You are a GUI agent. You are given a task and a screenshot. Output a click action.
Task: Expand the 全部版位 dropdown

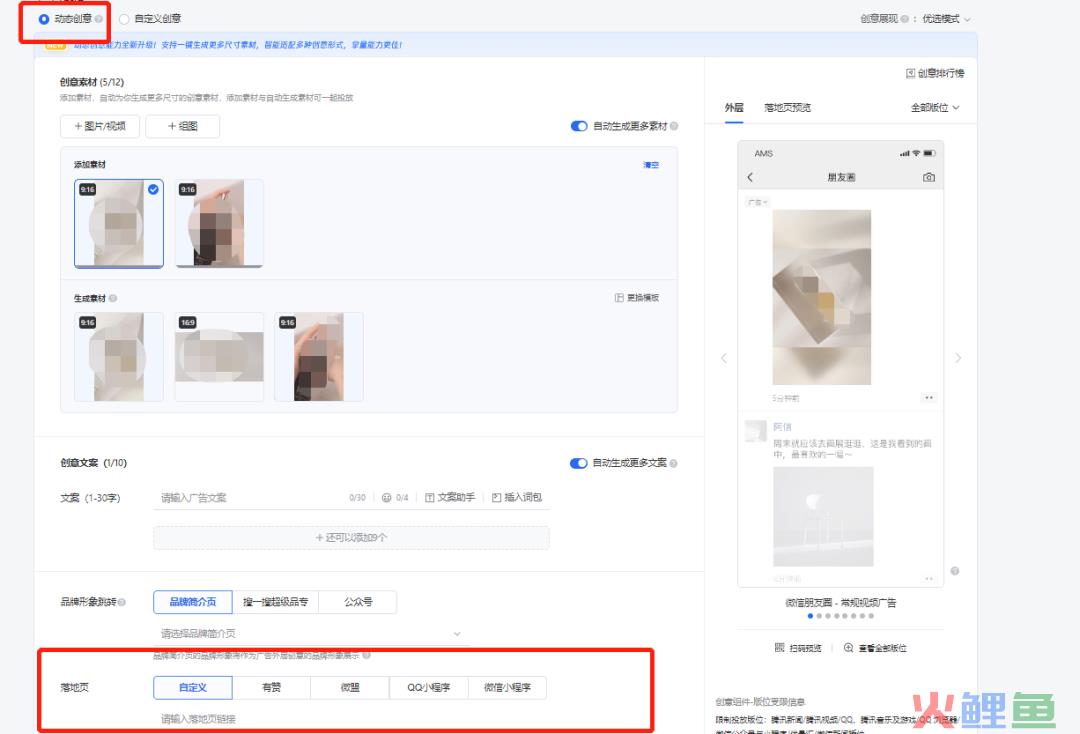coord(935,107)
